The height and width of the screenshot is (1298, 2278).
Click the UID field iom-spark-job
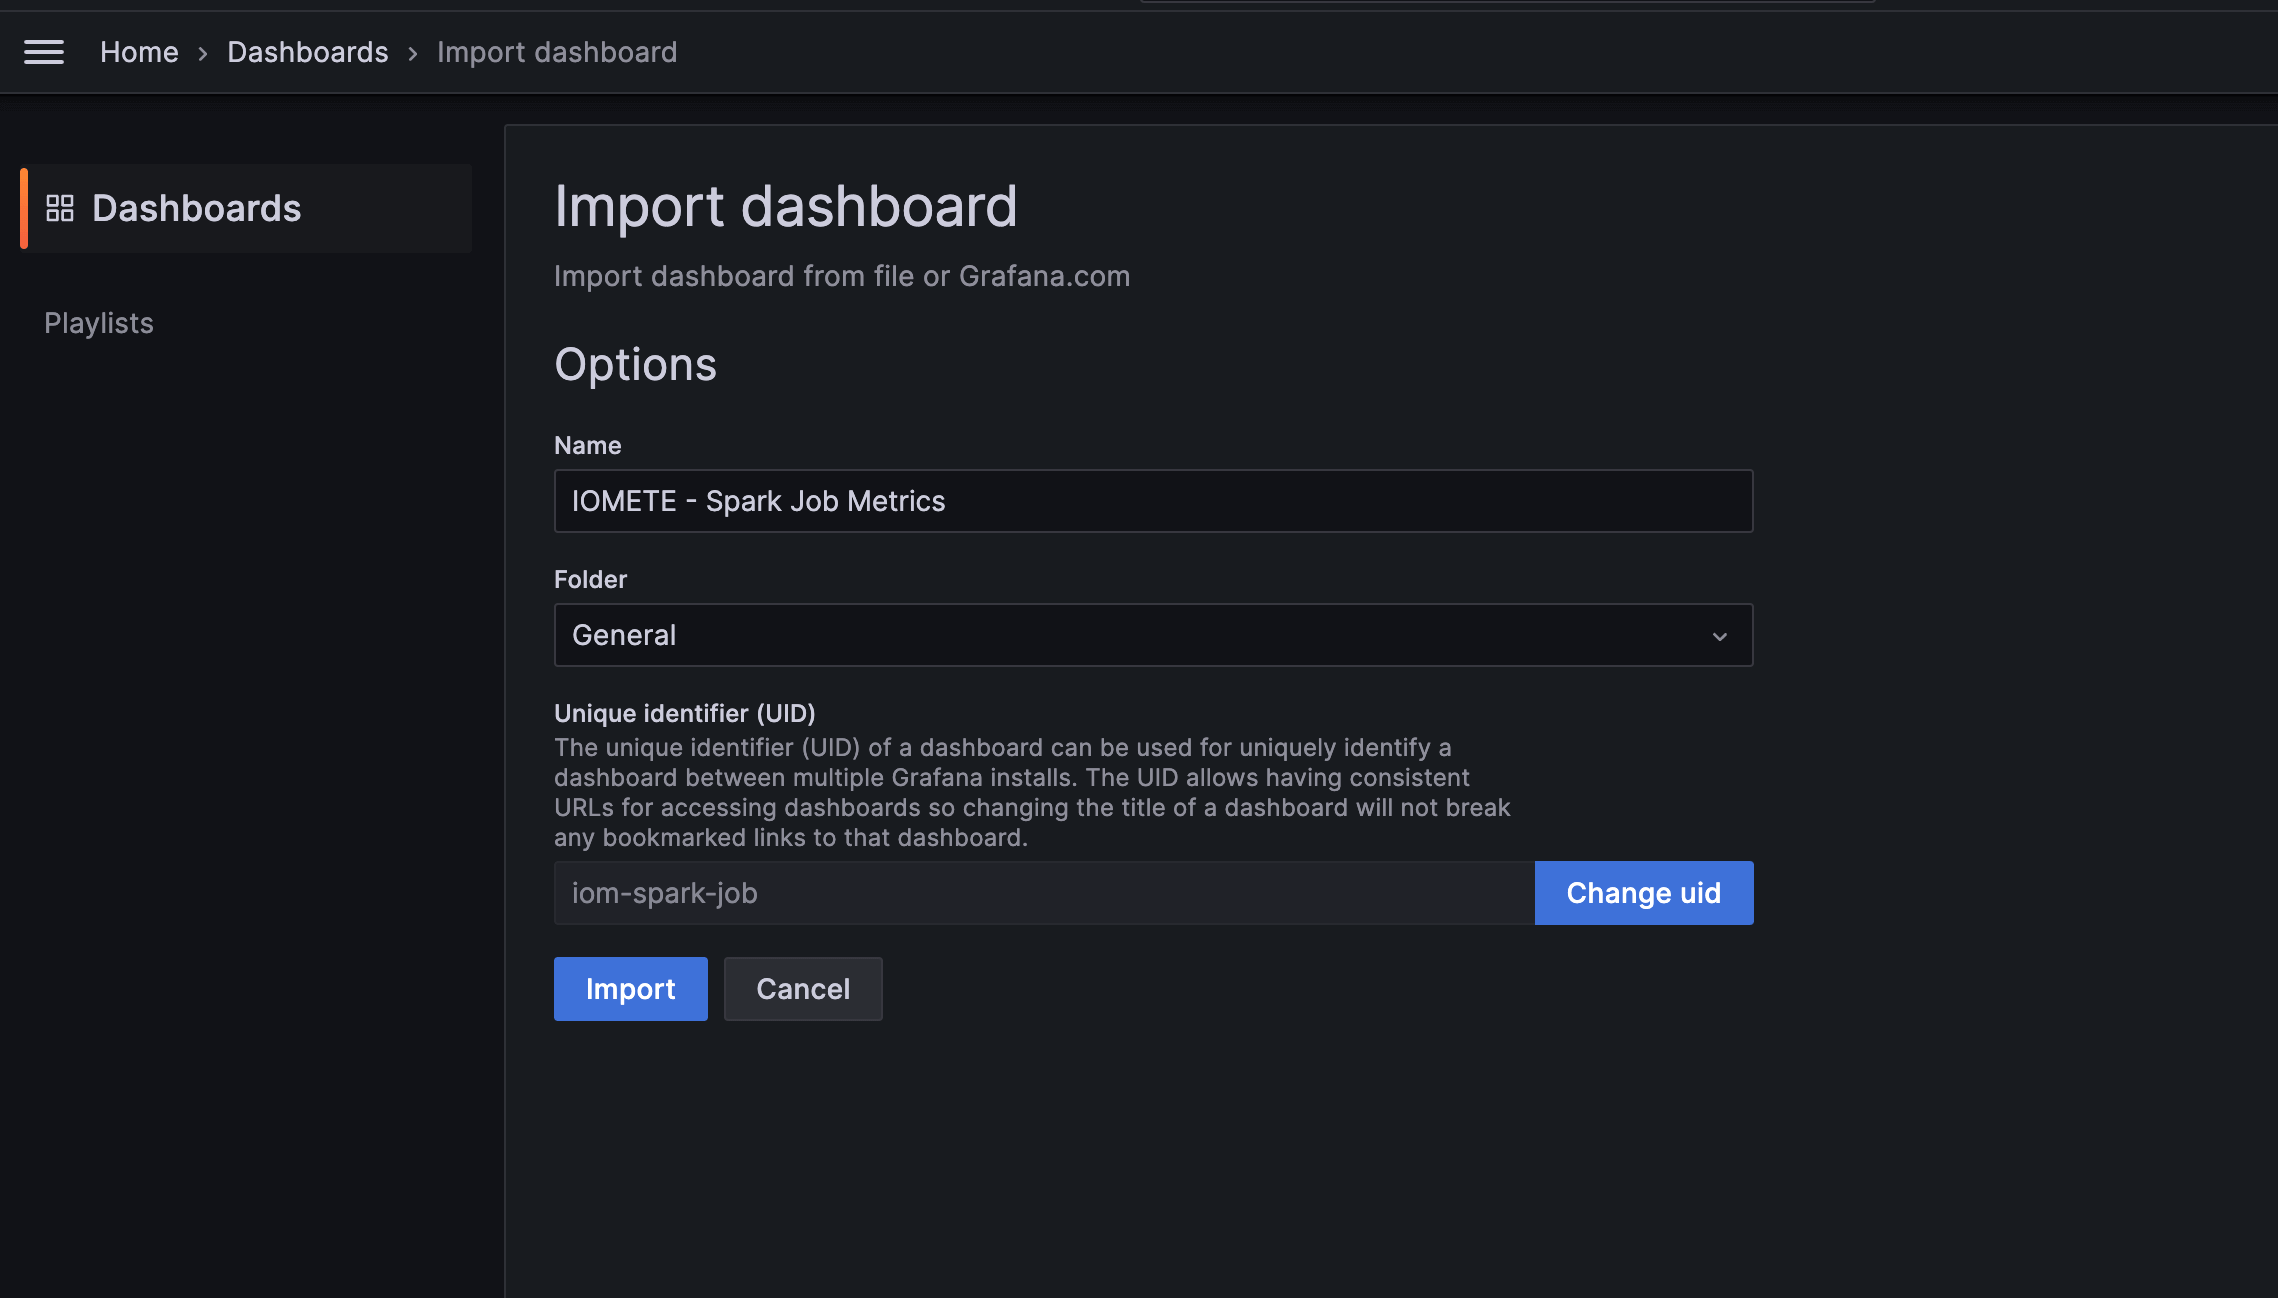pyautogui.click(x=1044, y=893)
